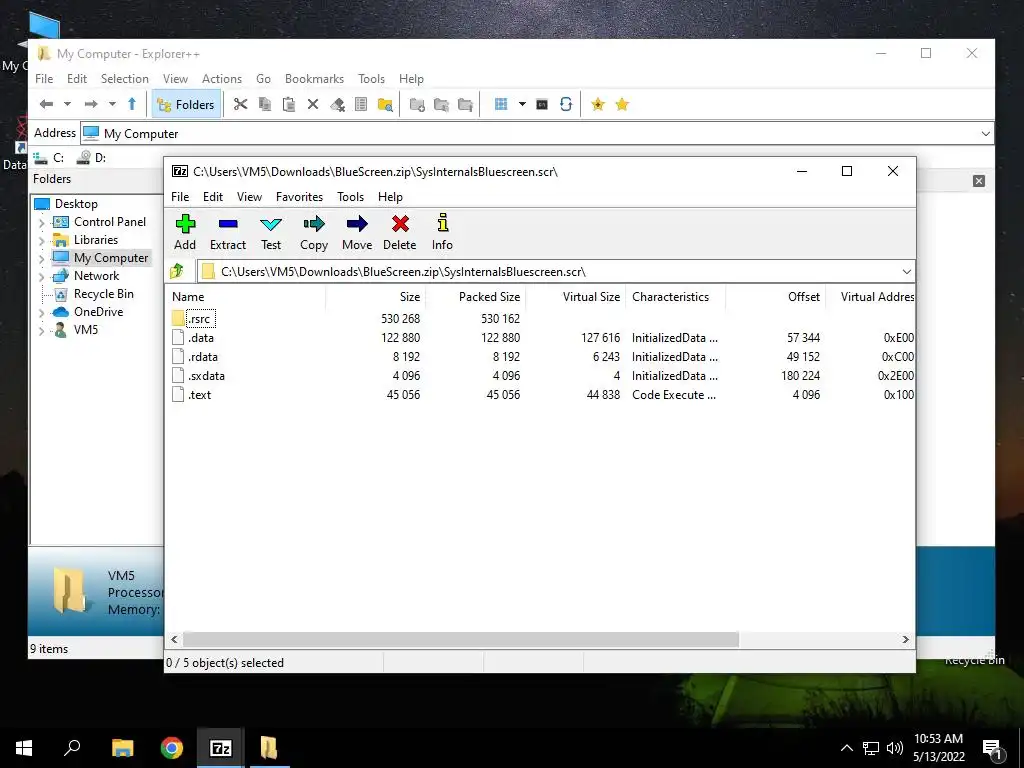
Task: Open the Explorer++ Actions menu
Action: coord(221,78)
